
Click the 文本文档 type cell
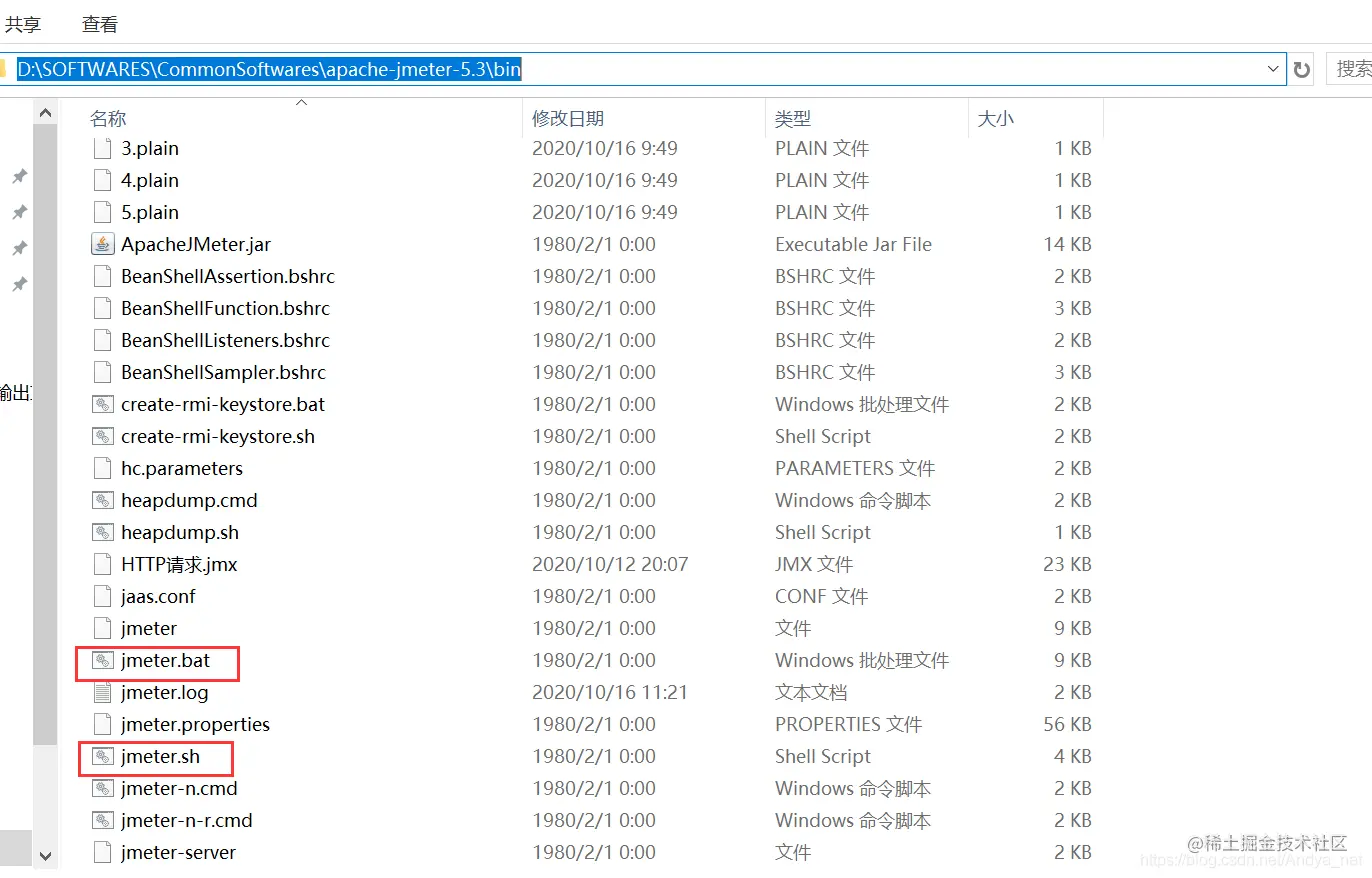click(x=811, y=692)
